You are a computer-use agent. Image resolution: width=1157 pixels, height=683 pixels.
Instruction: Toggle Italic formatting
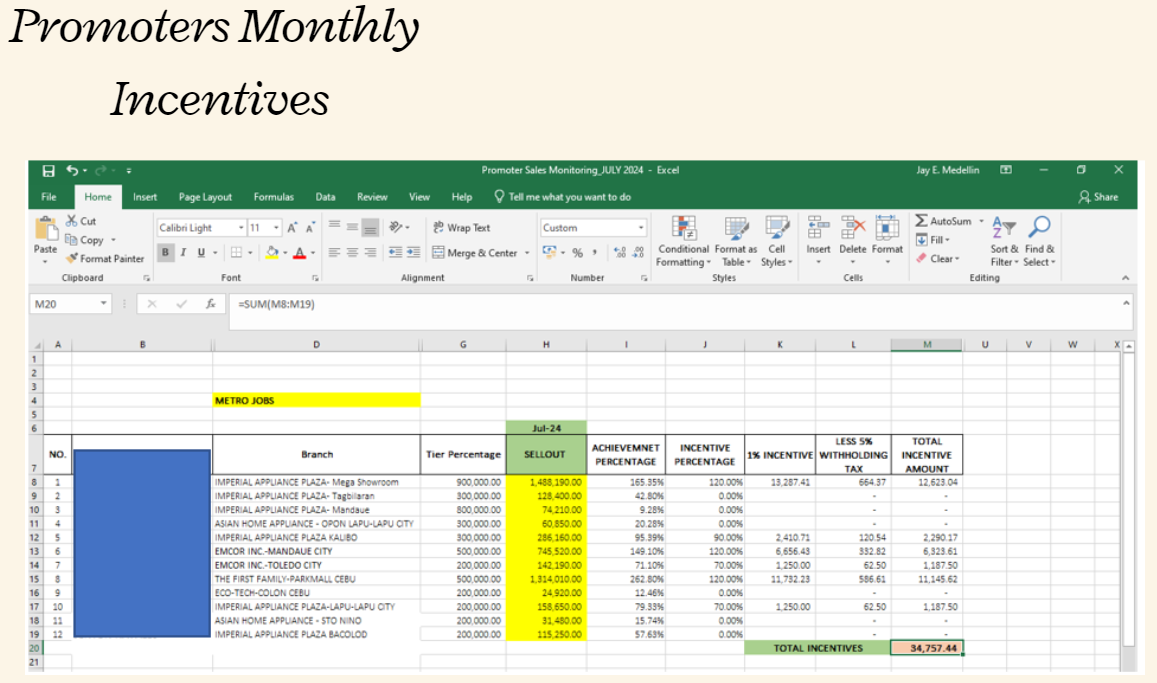(x=183, y=252)
